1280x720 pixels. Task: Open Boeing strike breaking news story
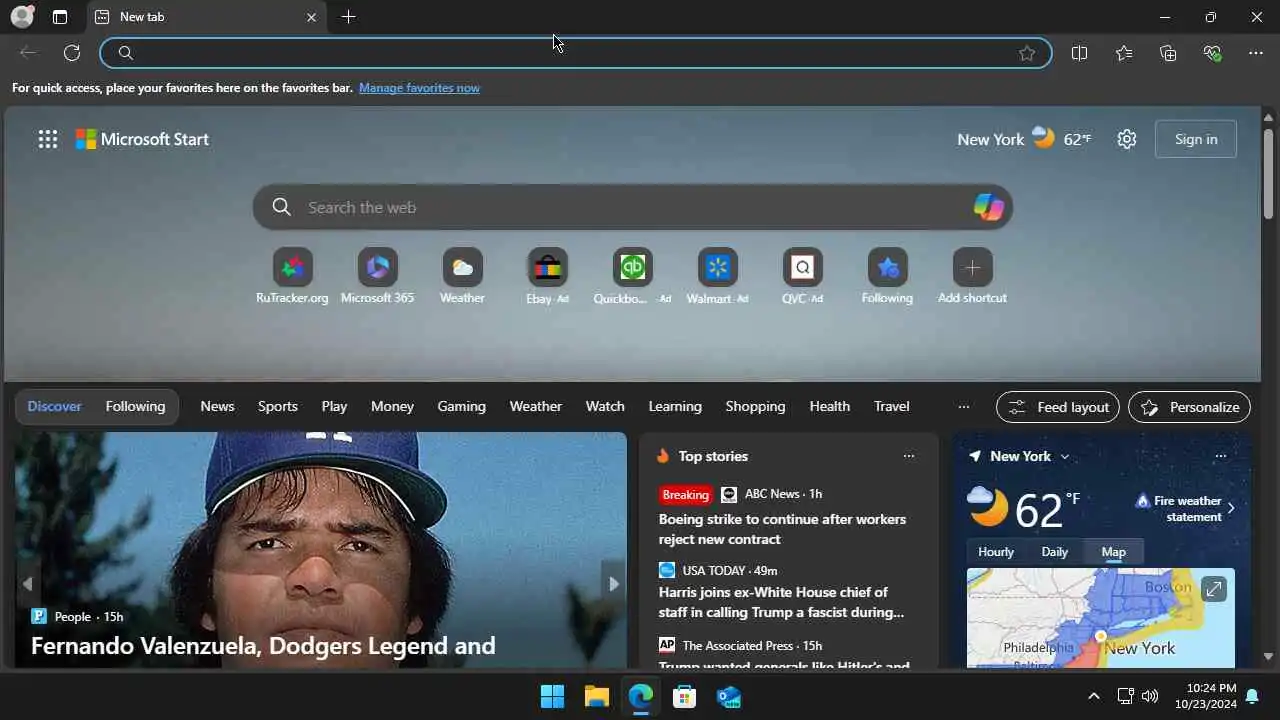pos(782,529)
